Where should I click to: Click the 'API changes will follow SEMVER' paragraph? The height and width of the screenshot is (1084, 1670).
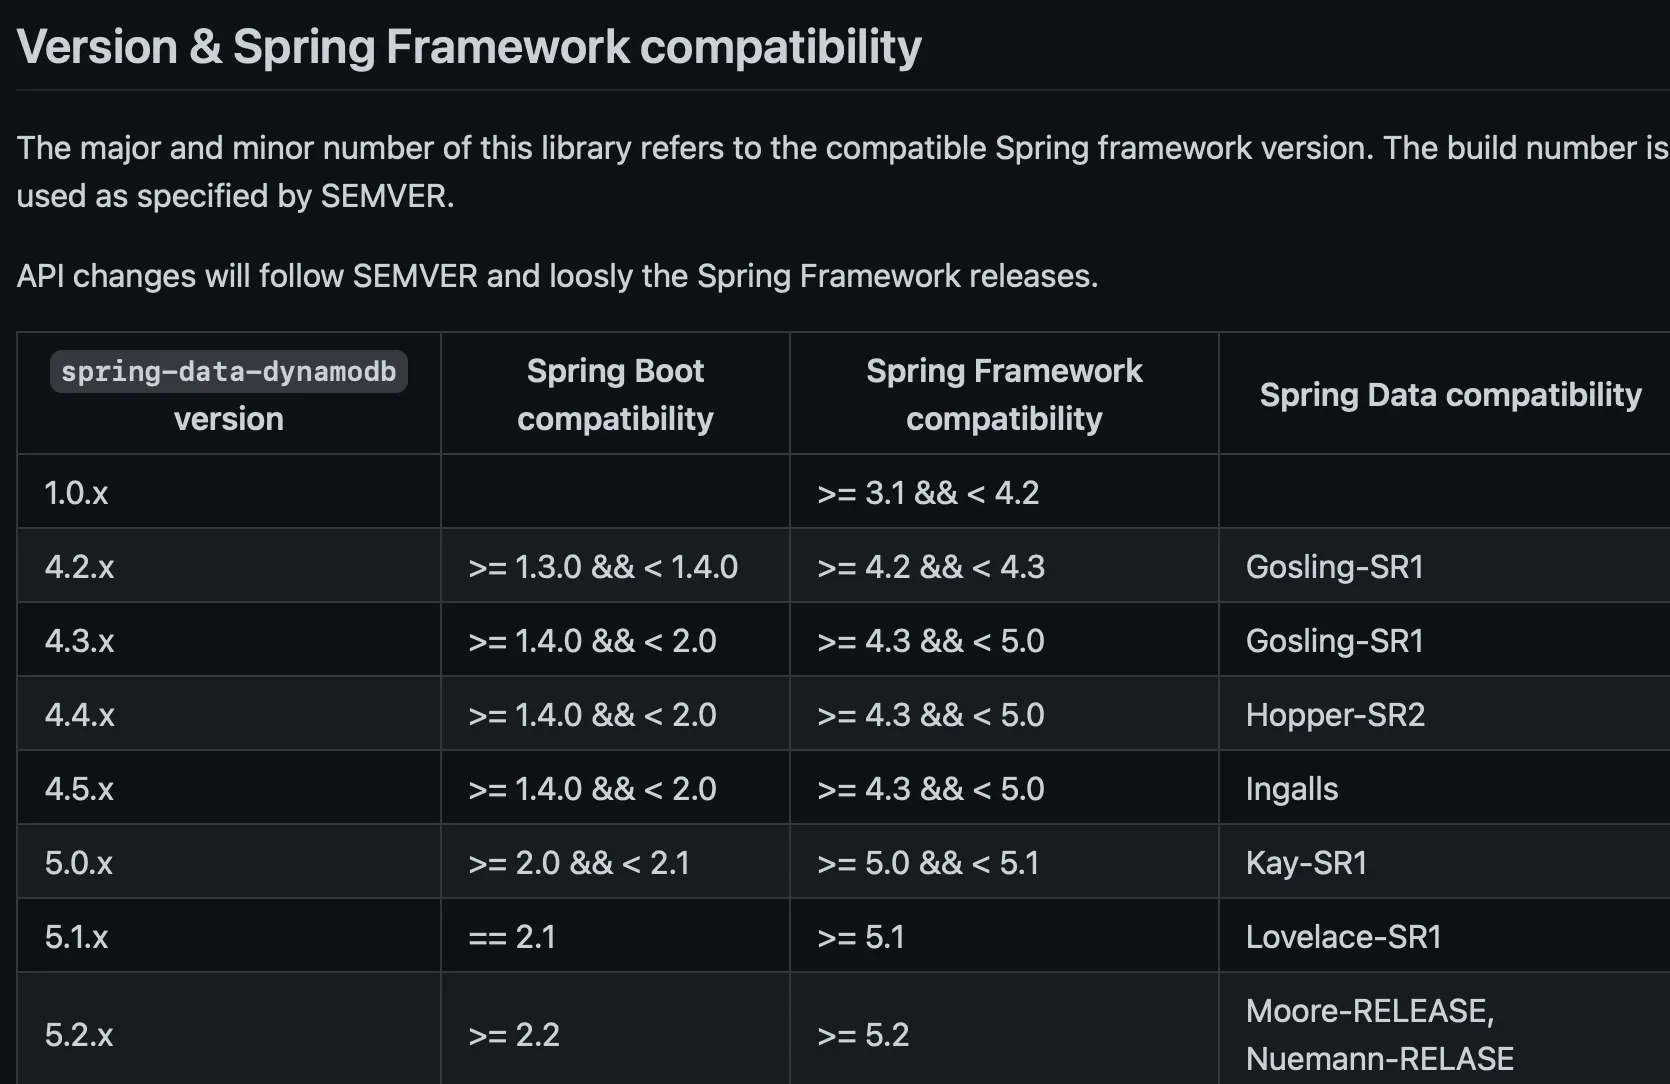click(x=557, y=275)
